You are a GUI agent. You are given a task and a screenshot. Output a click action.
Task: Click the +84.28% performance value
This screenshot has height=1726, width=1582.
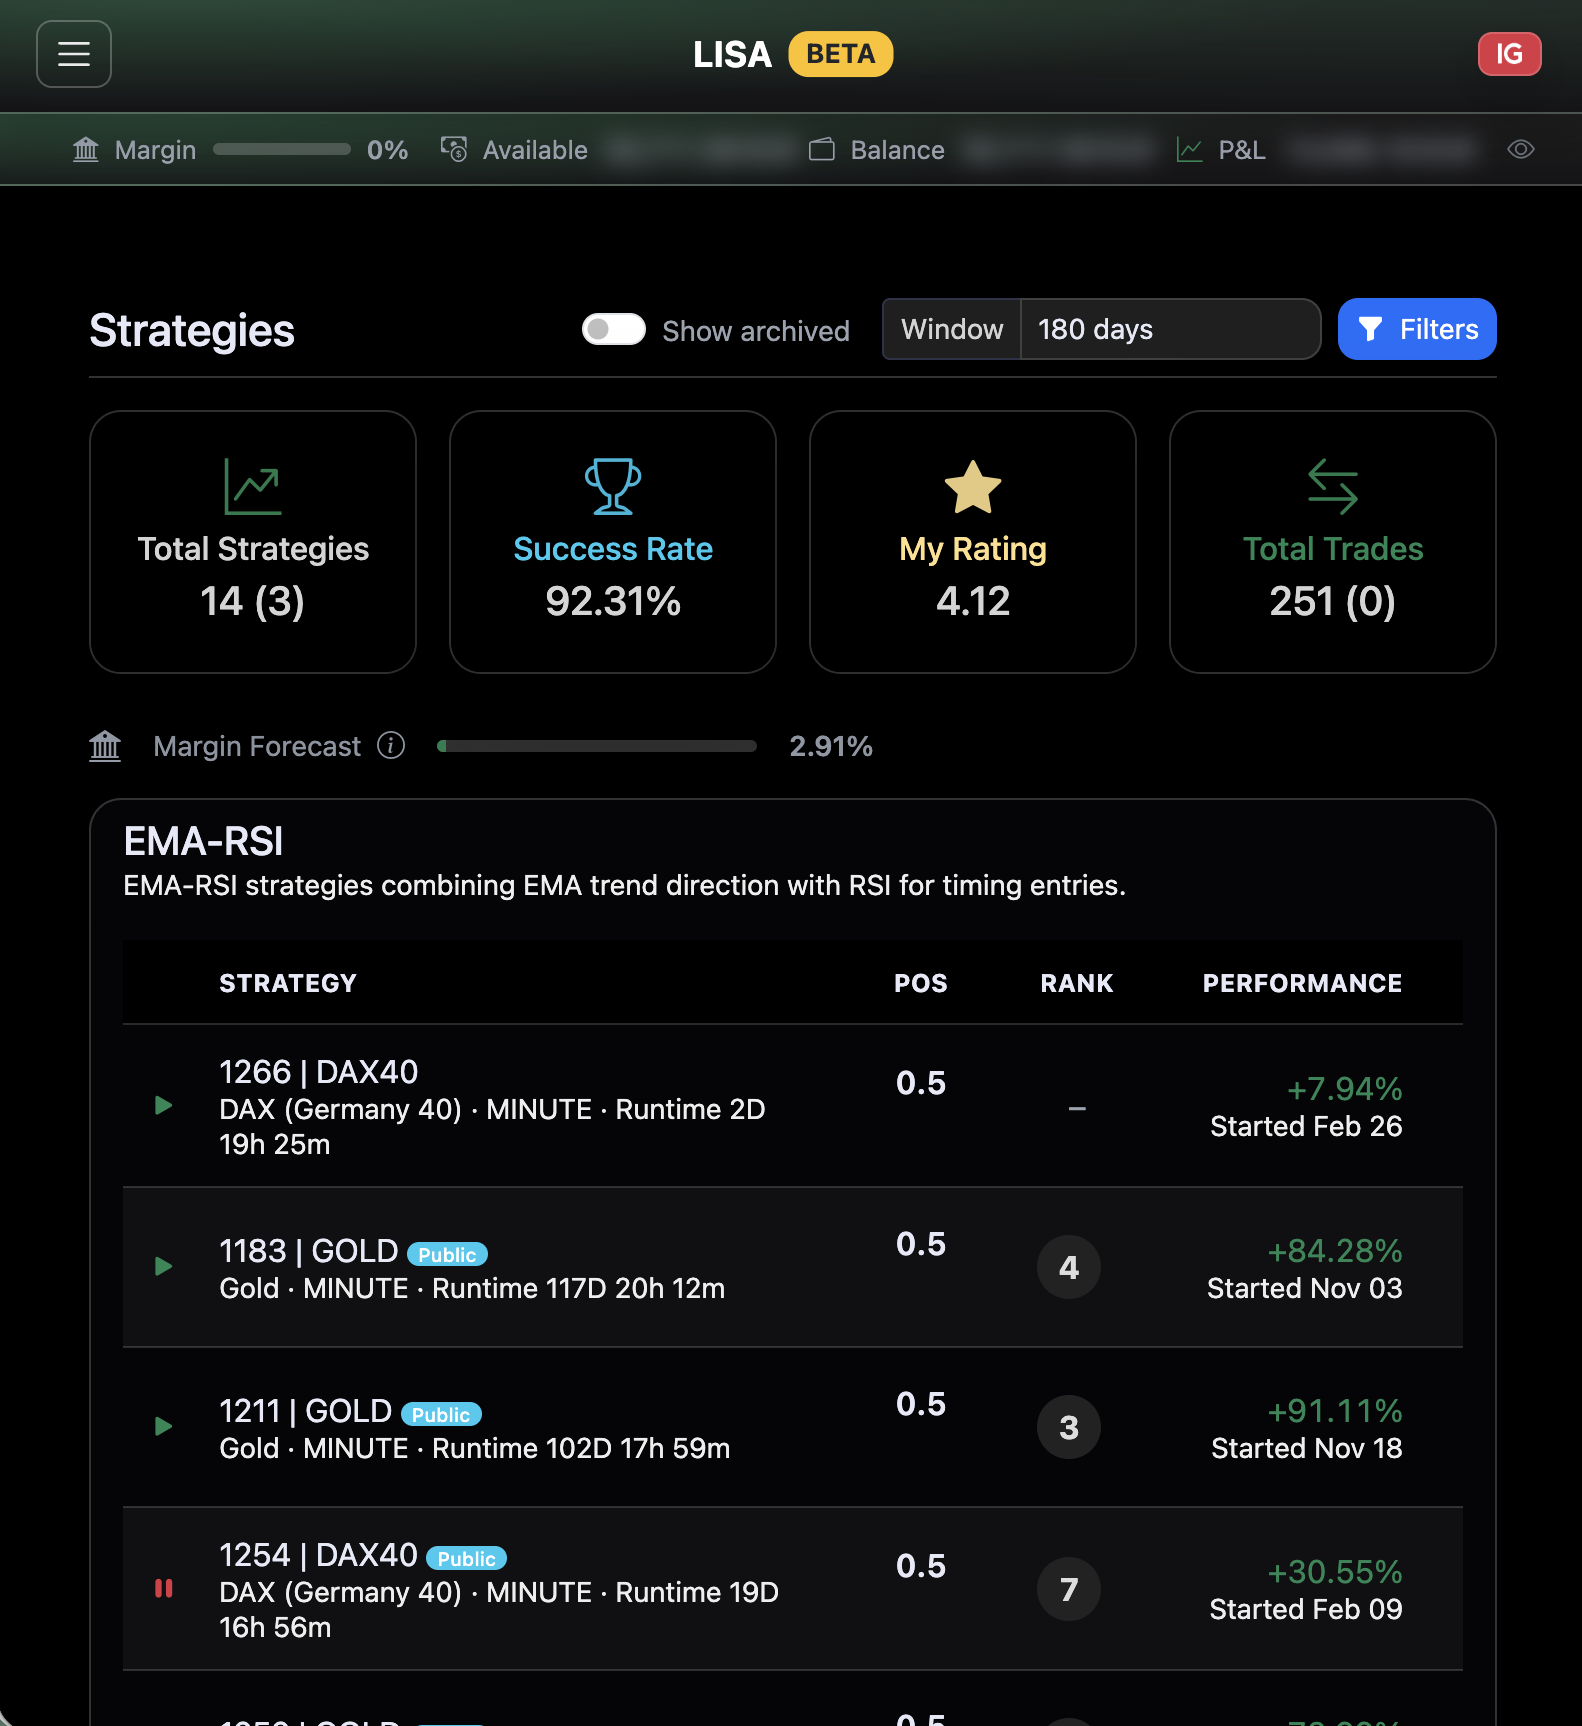point(1335,1250)
